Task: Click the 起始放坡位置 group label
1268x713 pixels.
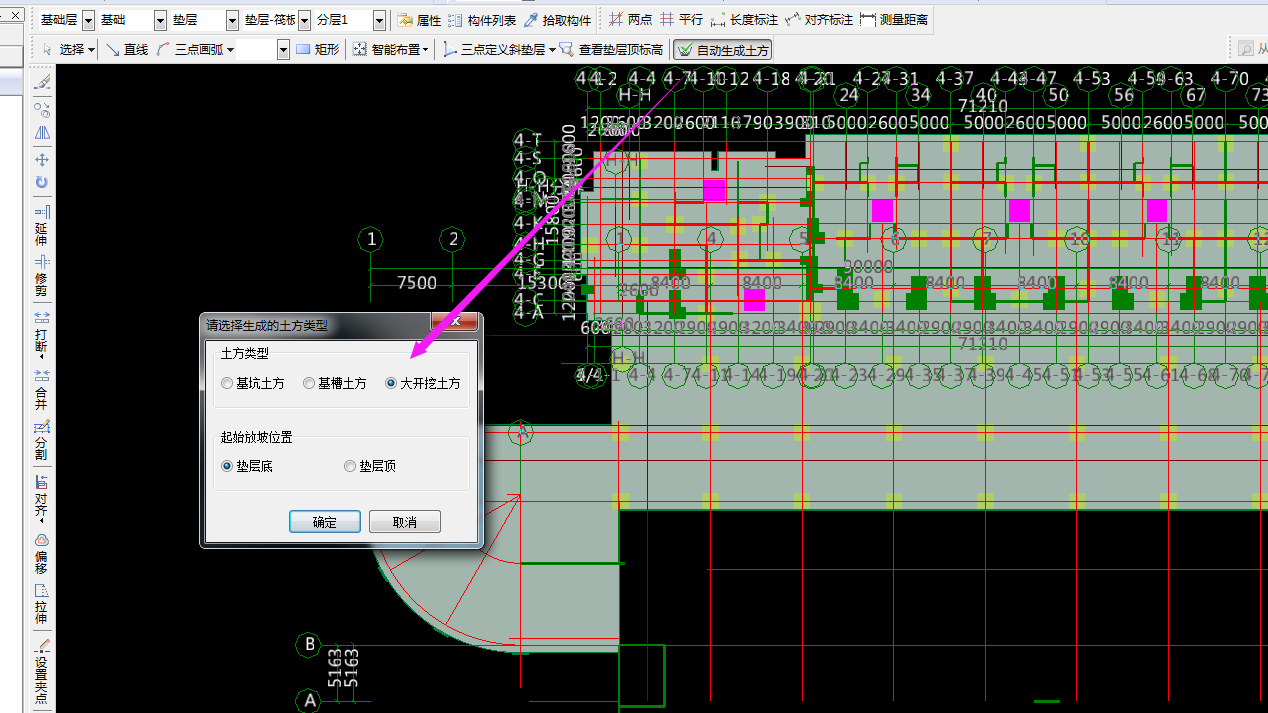Action: [257, 437]
